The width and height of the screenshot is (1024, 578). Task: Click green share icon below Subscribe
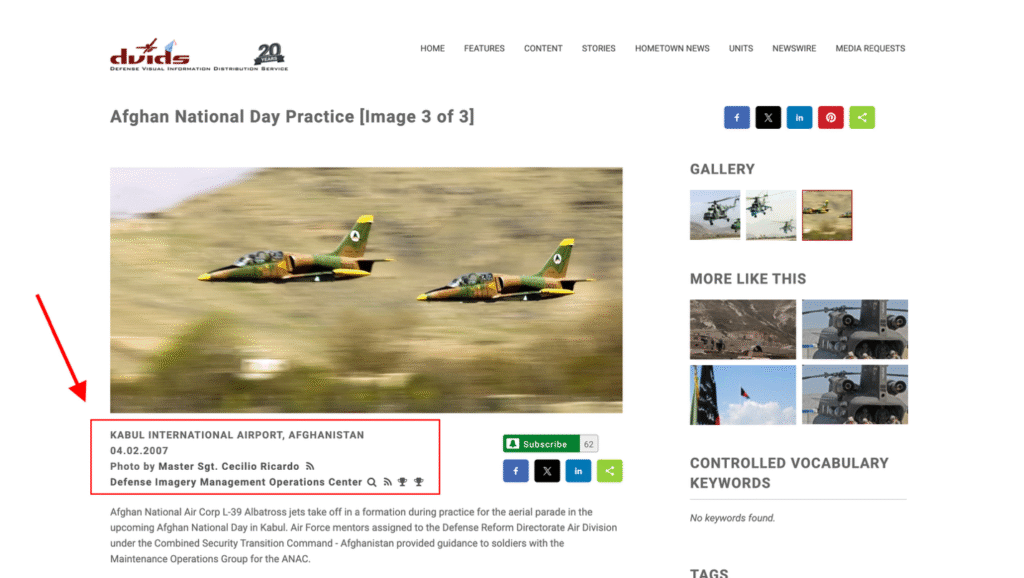[x=609, y=471]
